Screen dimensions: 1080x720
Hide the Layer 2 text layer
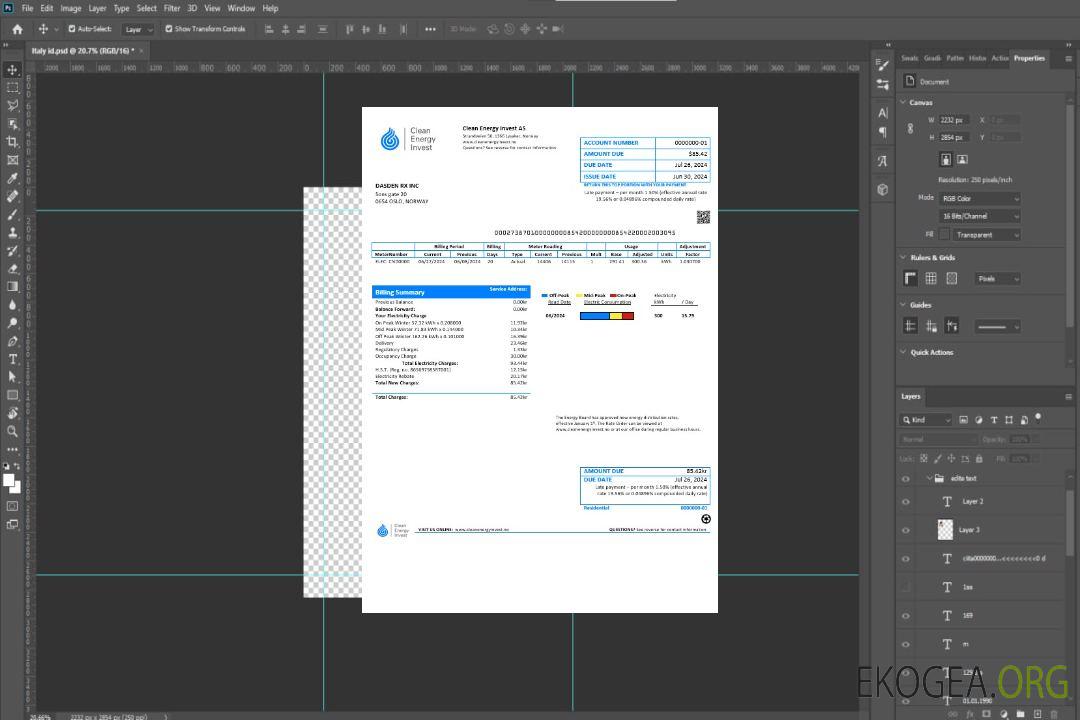point(906,502)
